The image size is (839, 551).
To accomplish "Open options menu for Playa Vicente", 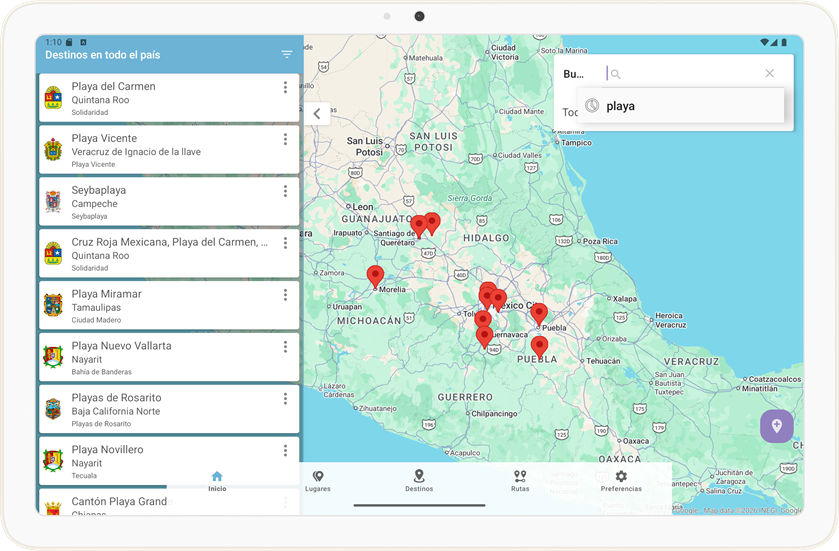I will tap(285, 139).
